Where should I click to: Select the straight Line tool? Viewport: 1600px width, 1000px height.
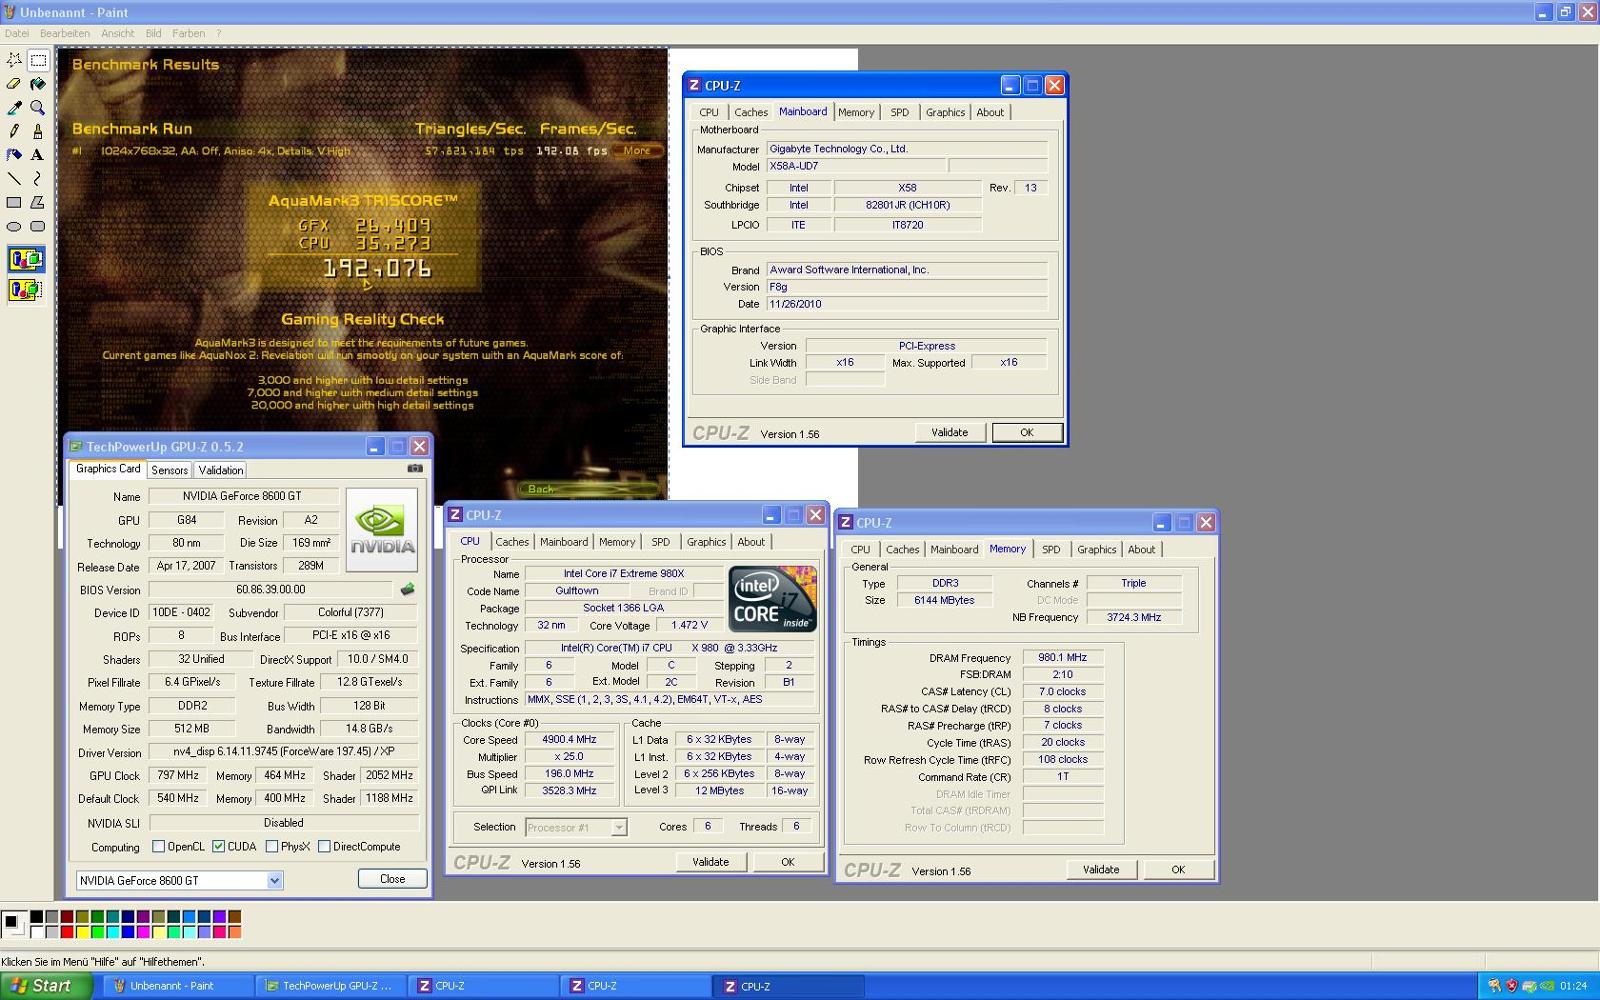(14, 179)
